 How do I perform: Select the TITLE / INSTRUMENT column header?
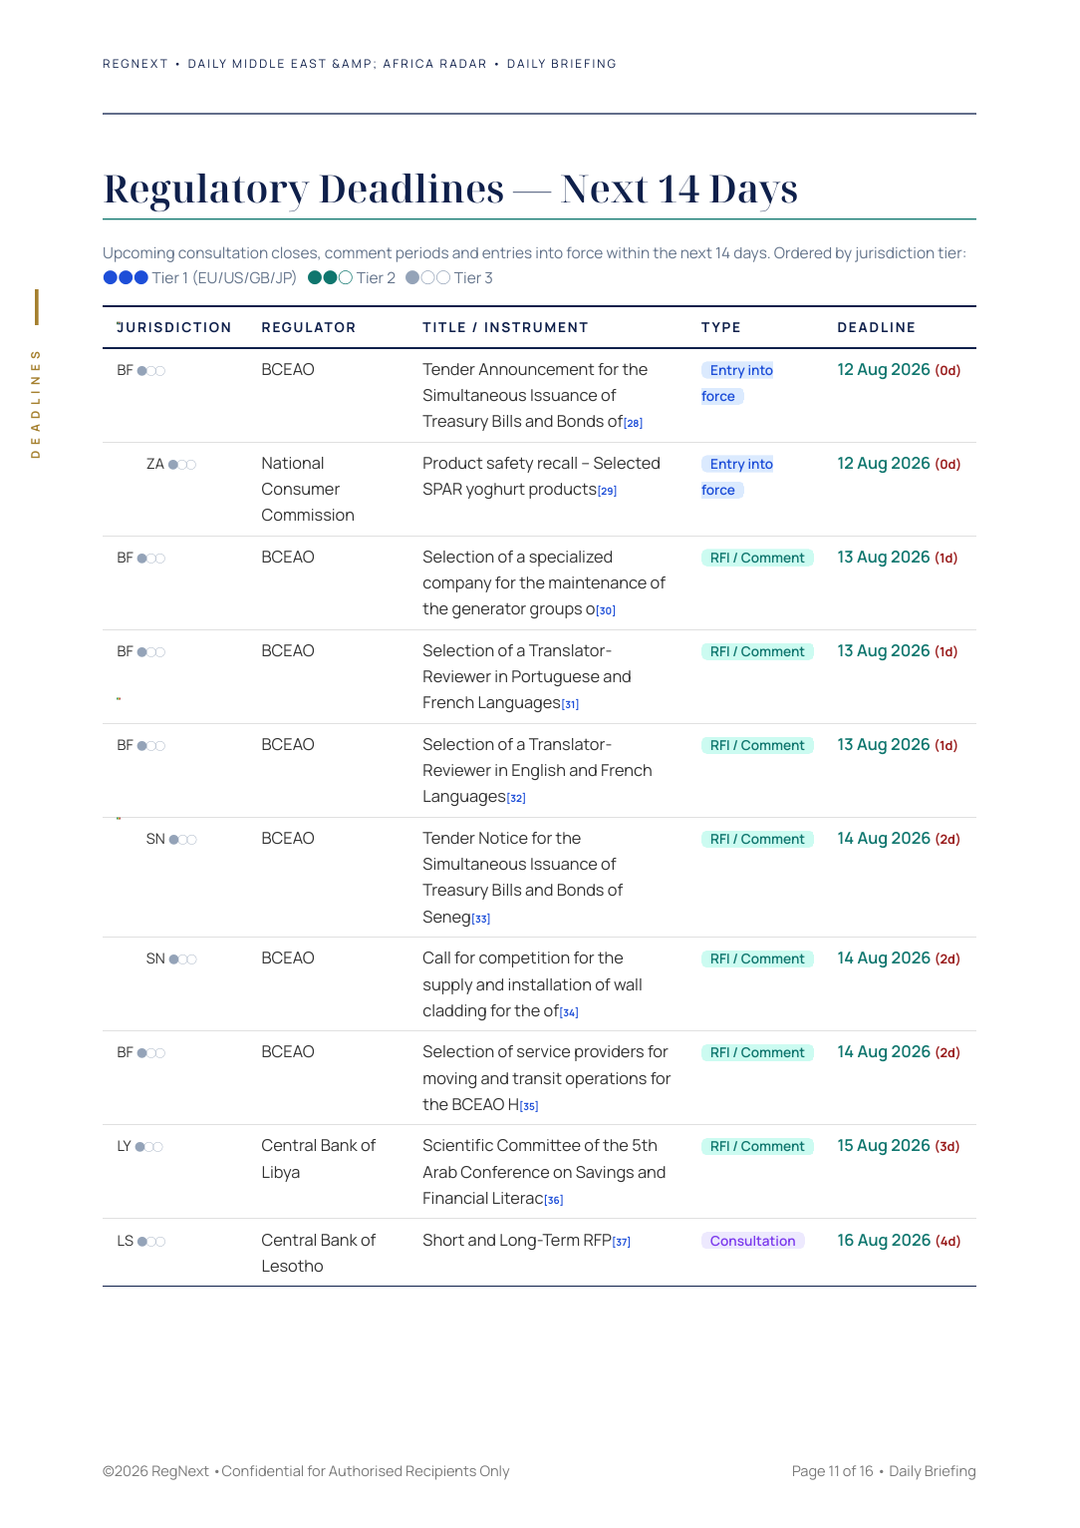[x=505, y=328]
